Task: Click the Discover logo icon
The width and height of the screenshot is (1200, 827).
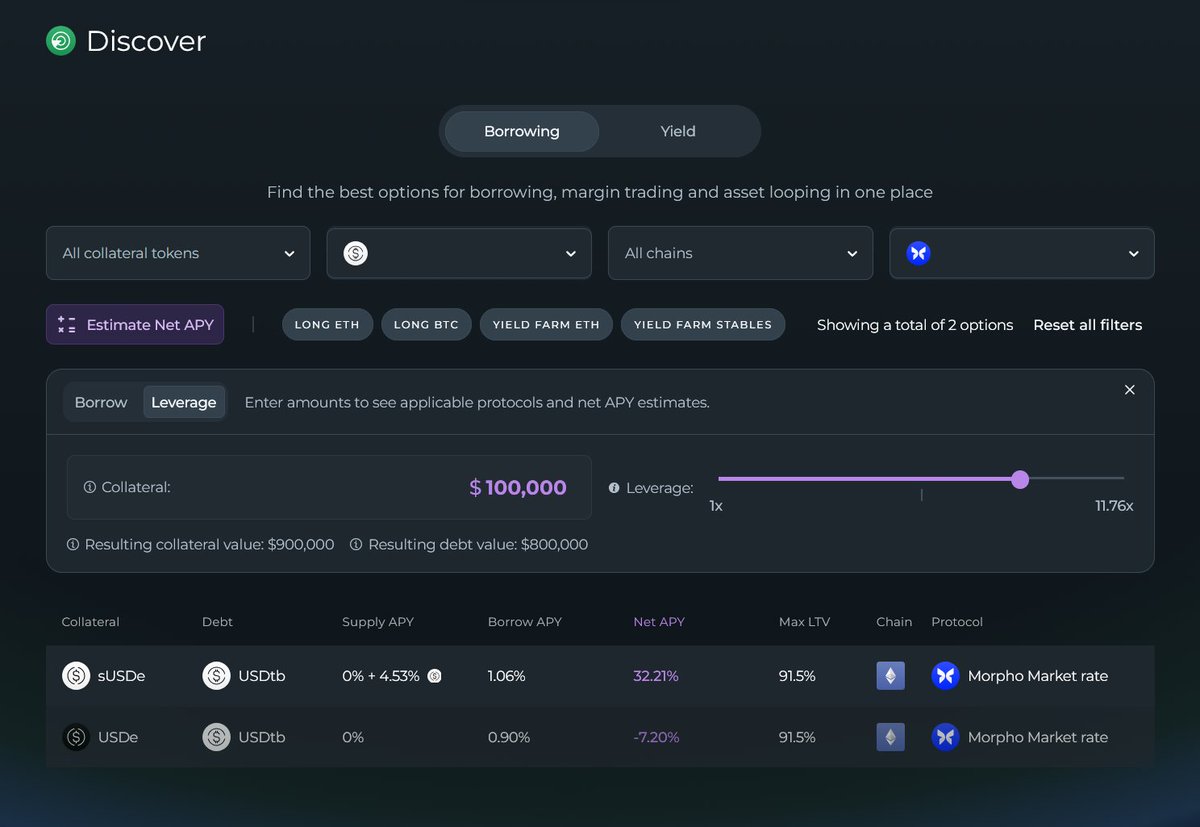Action: pos(60,40)
